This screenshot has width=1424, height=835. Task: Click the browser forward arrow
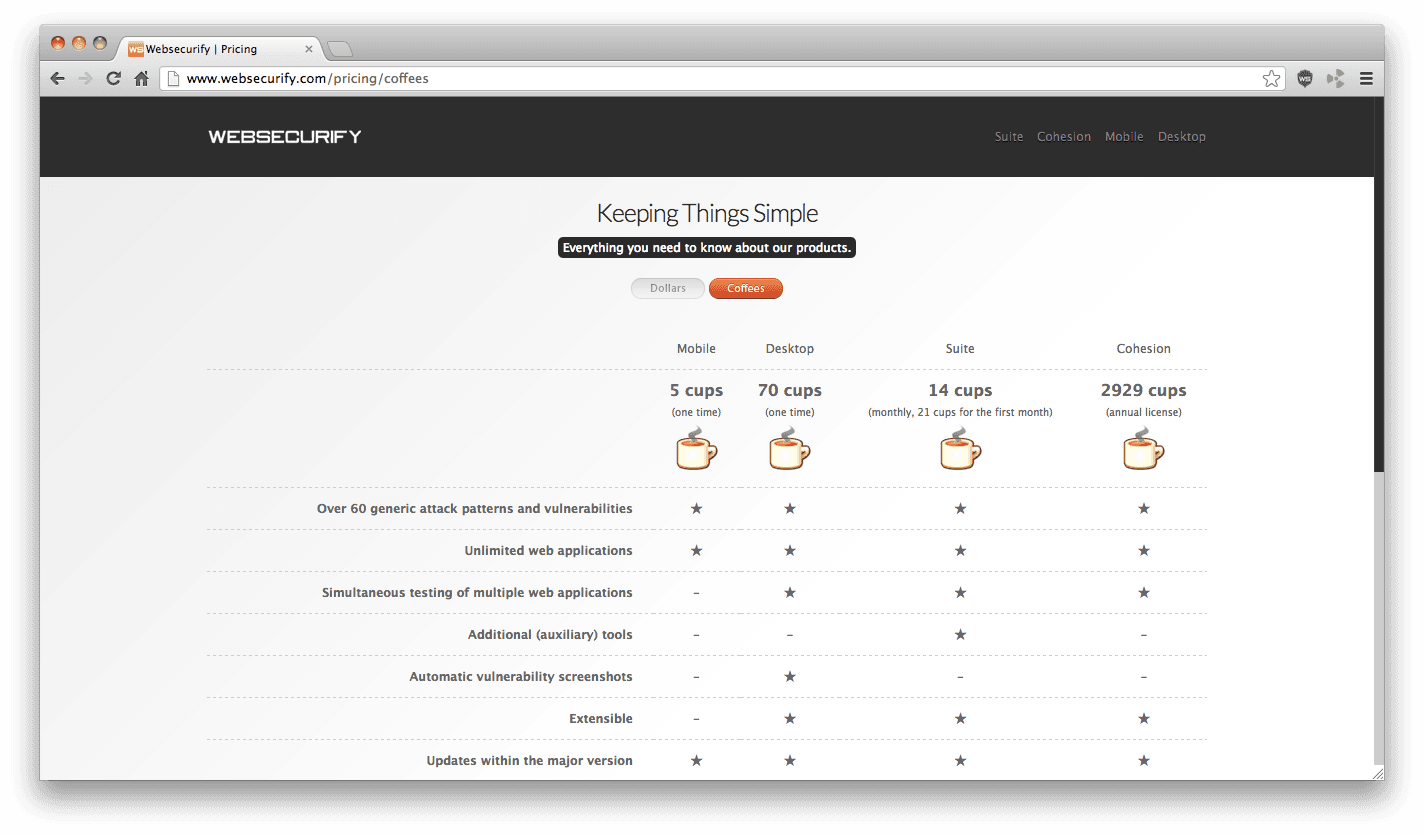click(x=85, y=78)
